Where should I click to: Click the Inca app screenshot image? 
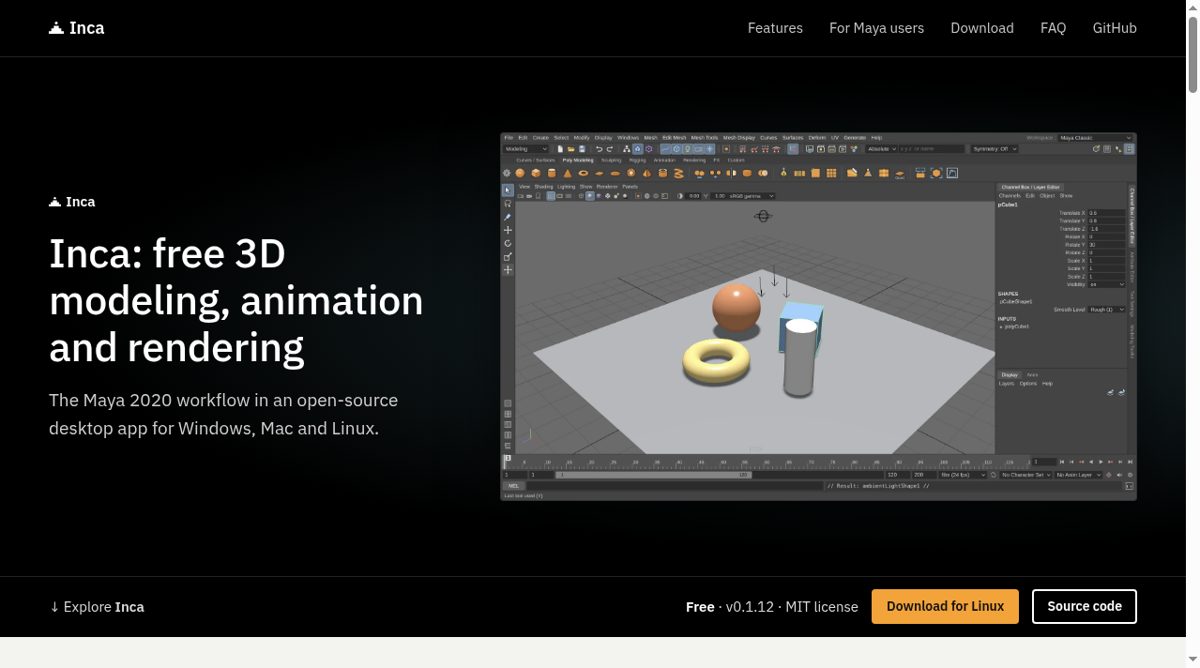[x=818, y=316]
